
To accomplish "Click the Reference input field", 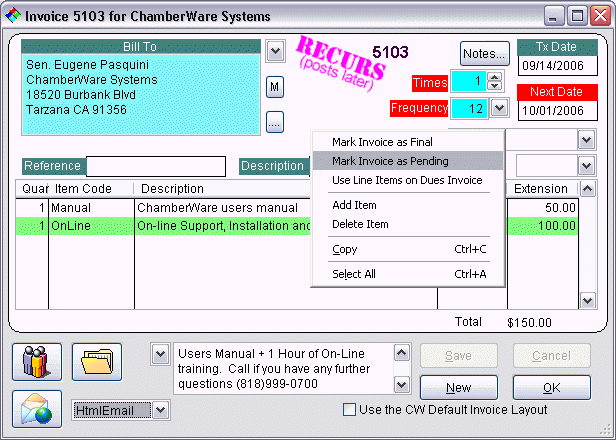I will point(156,166).
